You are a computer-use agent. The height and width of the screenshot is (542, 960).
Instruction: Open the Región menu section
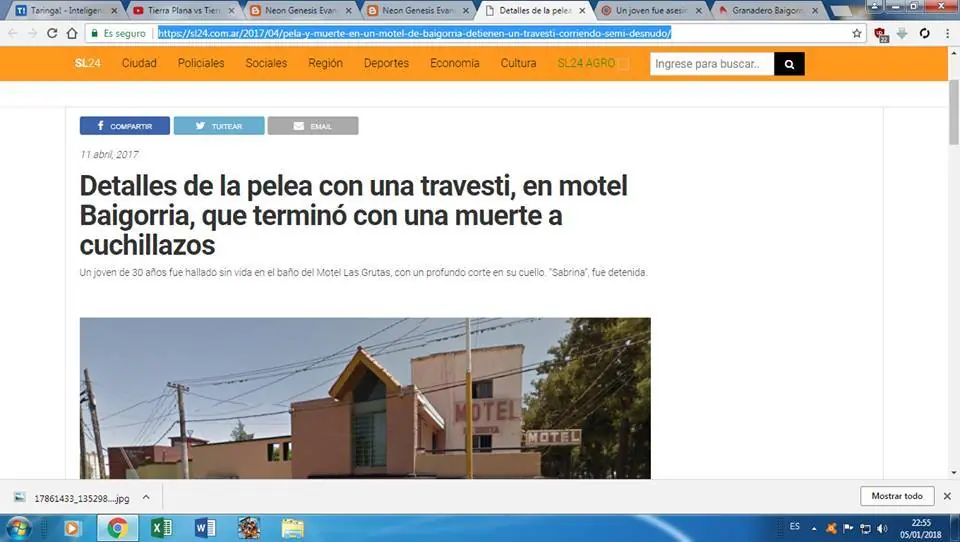click(x=325, y=63)
